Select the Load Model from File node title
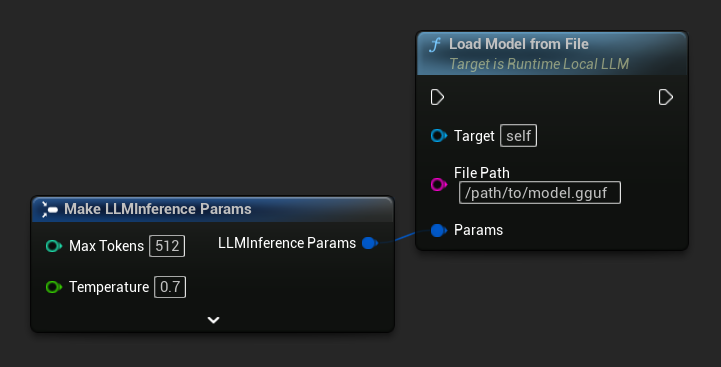The width and height of the screenshot is (721, 367). (519, 44)
